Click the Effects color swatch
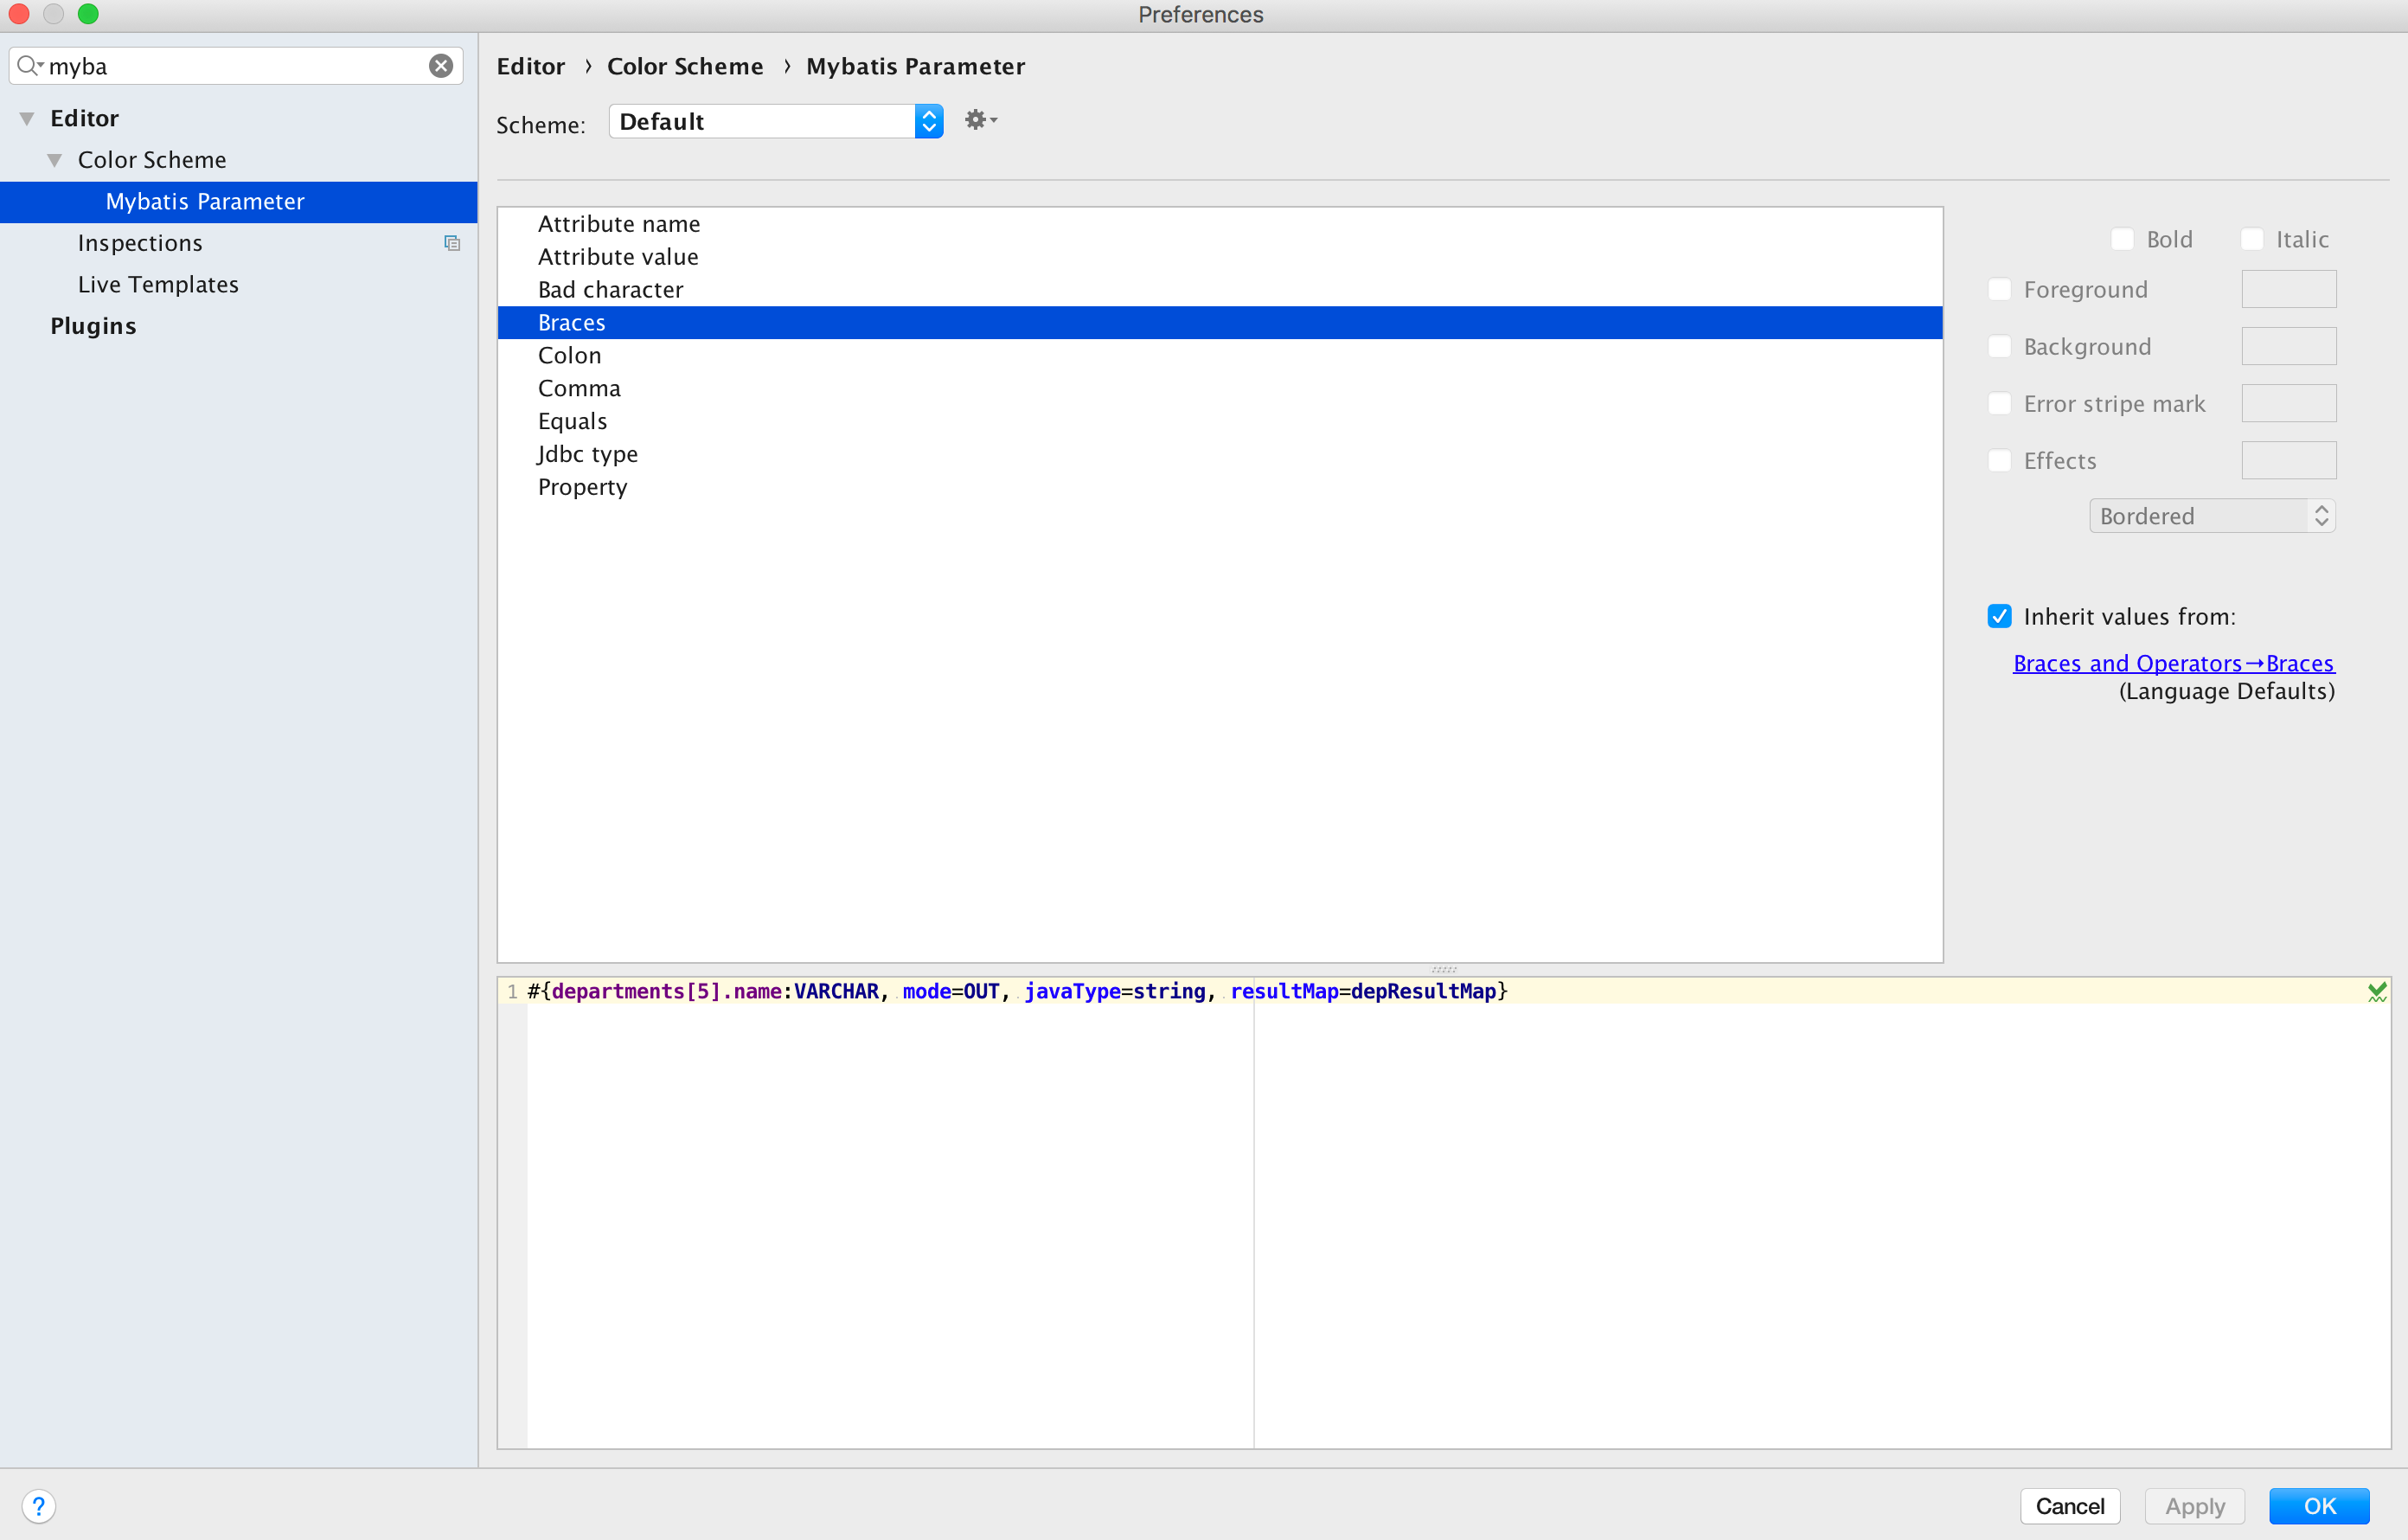 [x=2289, y=460]
